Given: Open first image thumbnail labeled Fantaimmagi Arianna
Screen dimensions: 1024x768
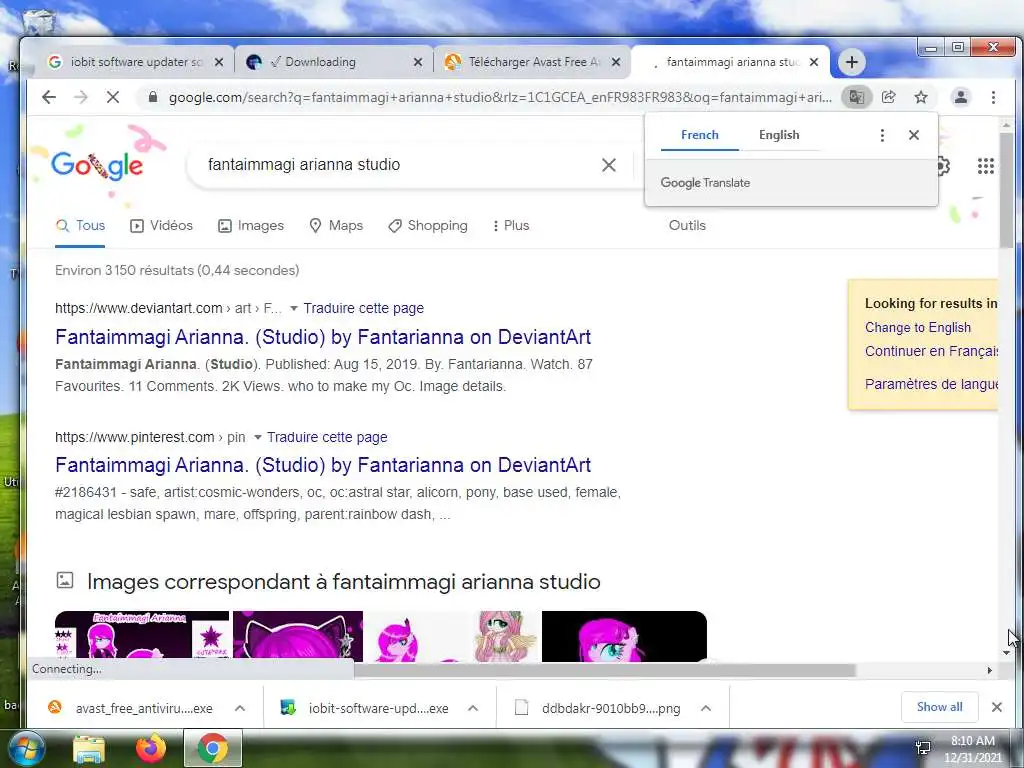Looking at the screenshot, I should (x=142, y=637).
